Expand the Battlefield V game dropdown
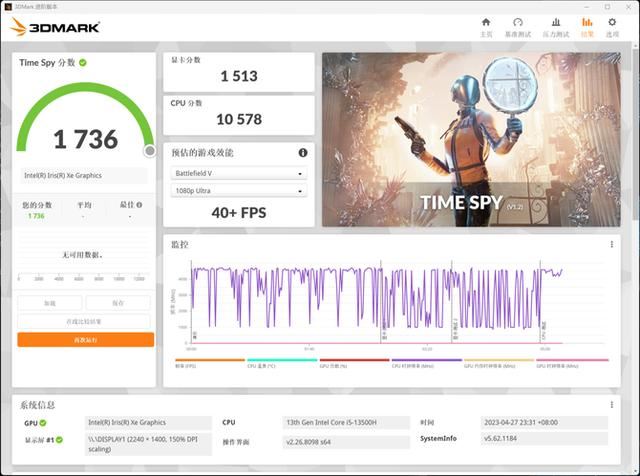 click(x=238, y=173)
